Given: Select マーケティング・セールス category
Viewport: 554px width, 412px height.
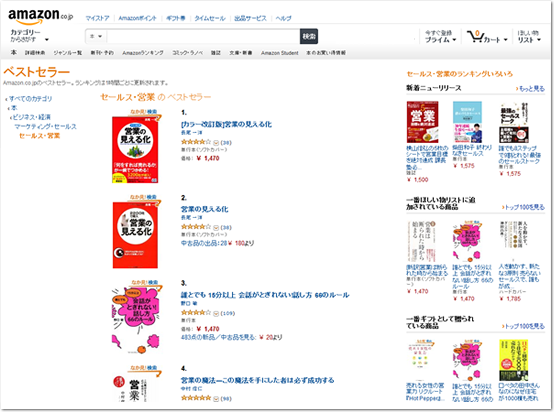Looking at the screenshot, I should (45, 126).
